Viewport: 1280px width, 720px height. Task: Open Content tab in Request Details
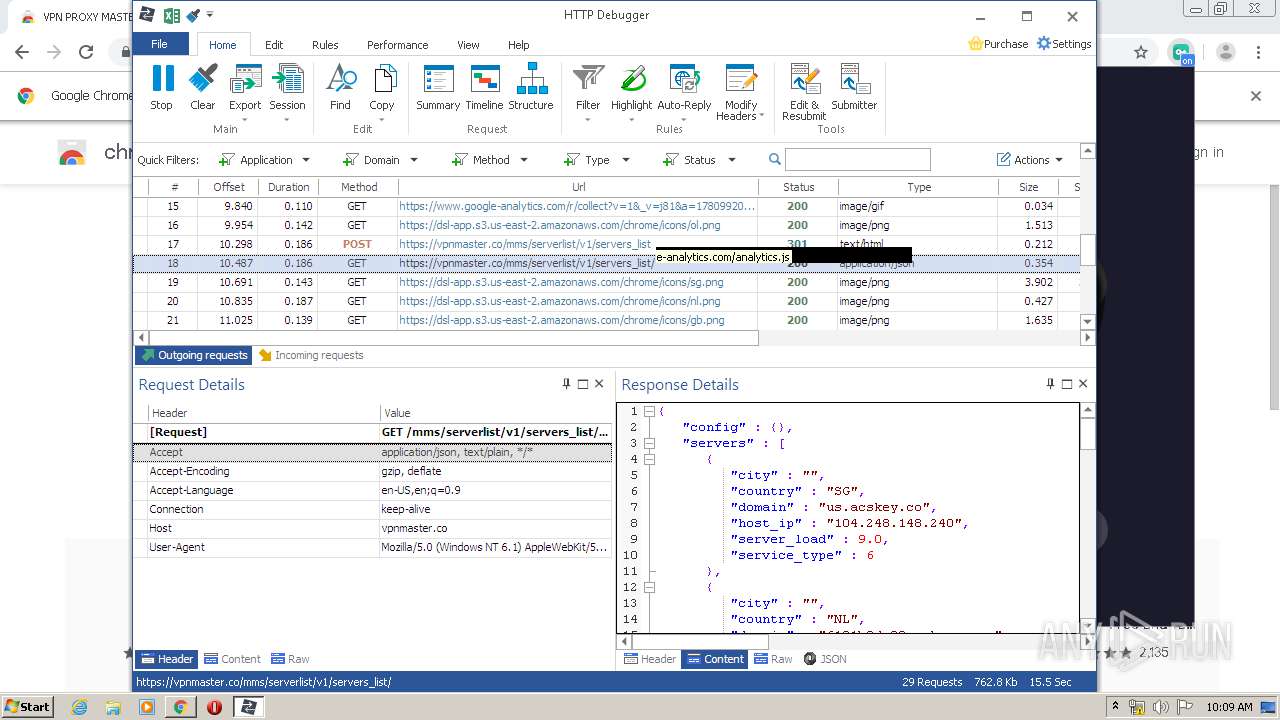coord(232,659)
